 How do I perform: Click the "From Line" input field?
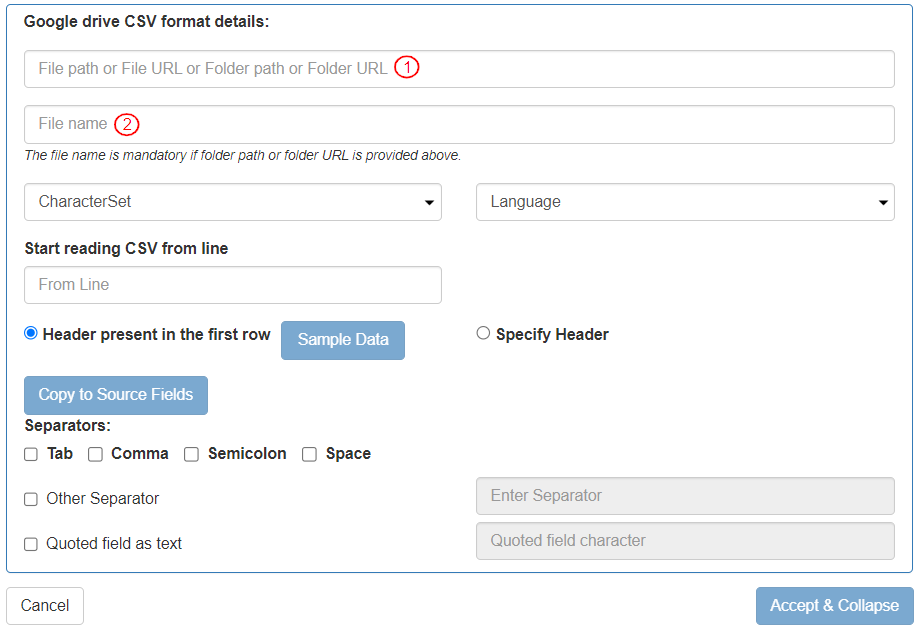(x=232, y=285)
